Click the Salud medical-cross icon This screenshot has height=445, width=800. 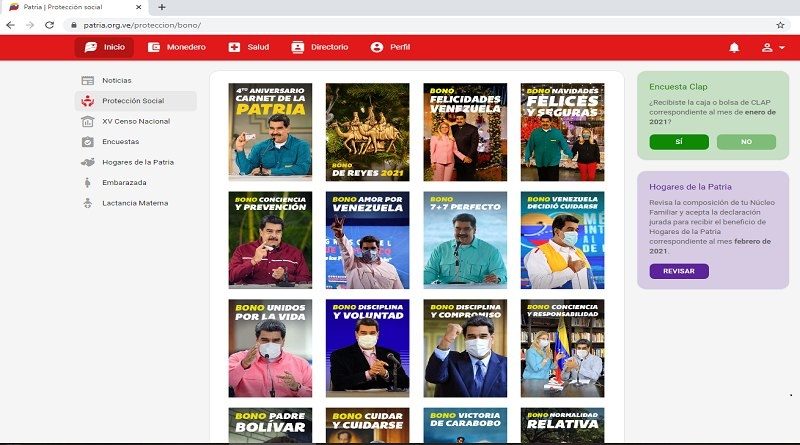[x=234, y=47]
